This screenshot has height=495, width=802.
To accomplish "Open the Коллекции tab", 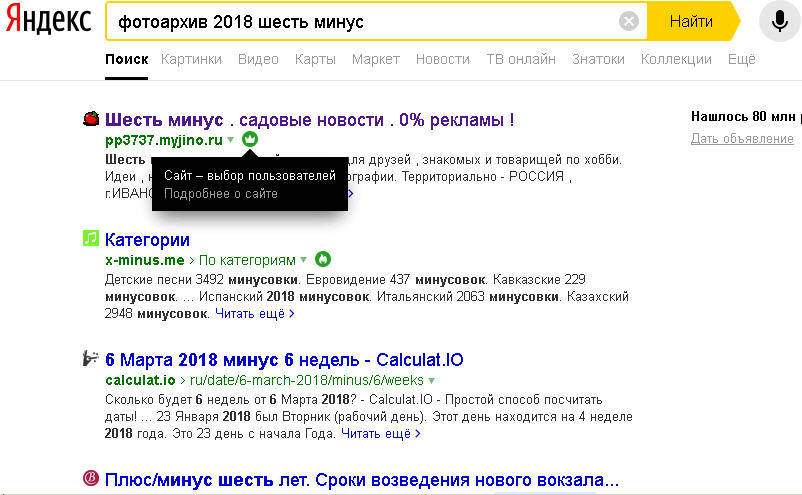I will click(x=676, y=59).
